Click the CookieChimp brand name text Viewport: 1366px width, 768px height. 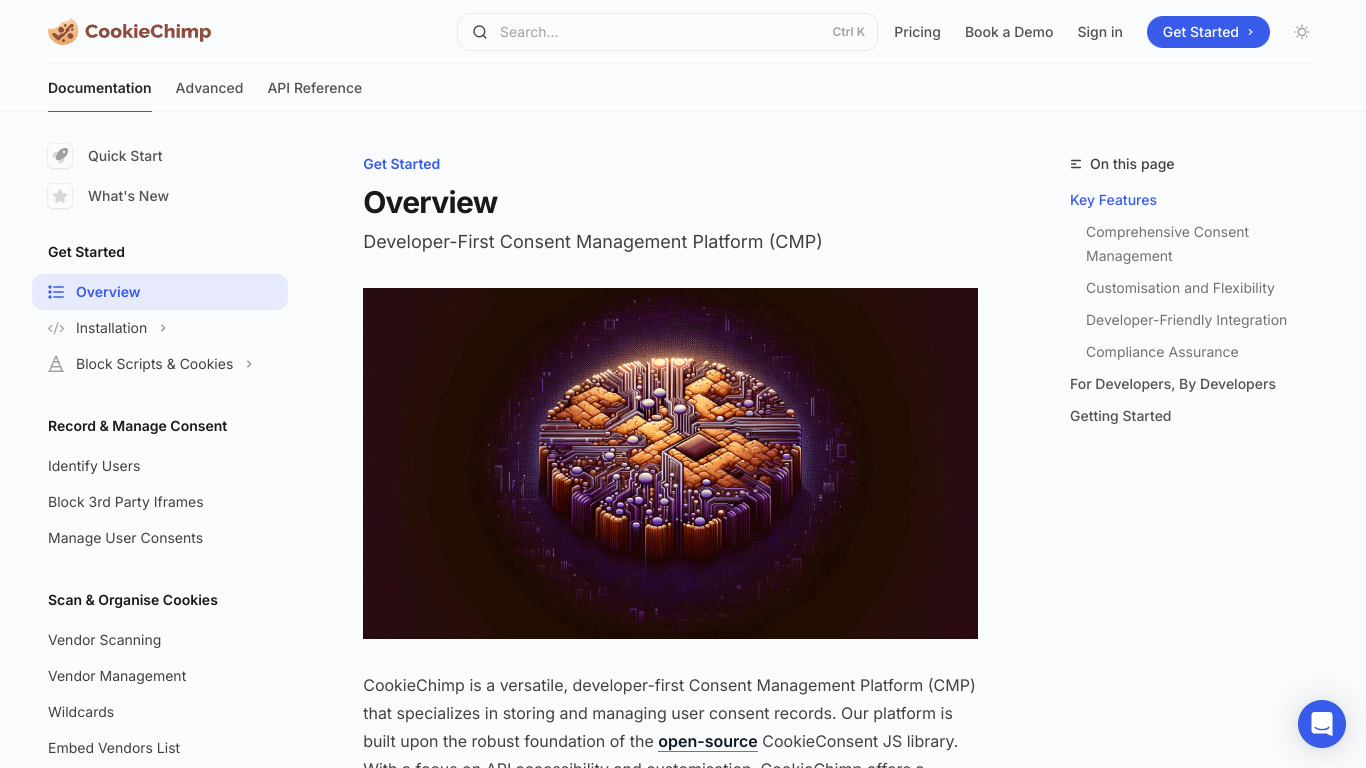[148, 32]
